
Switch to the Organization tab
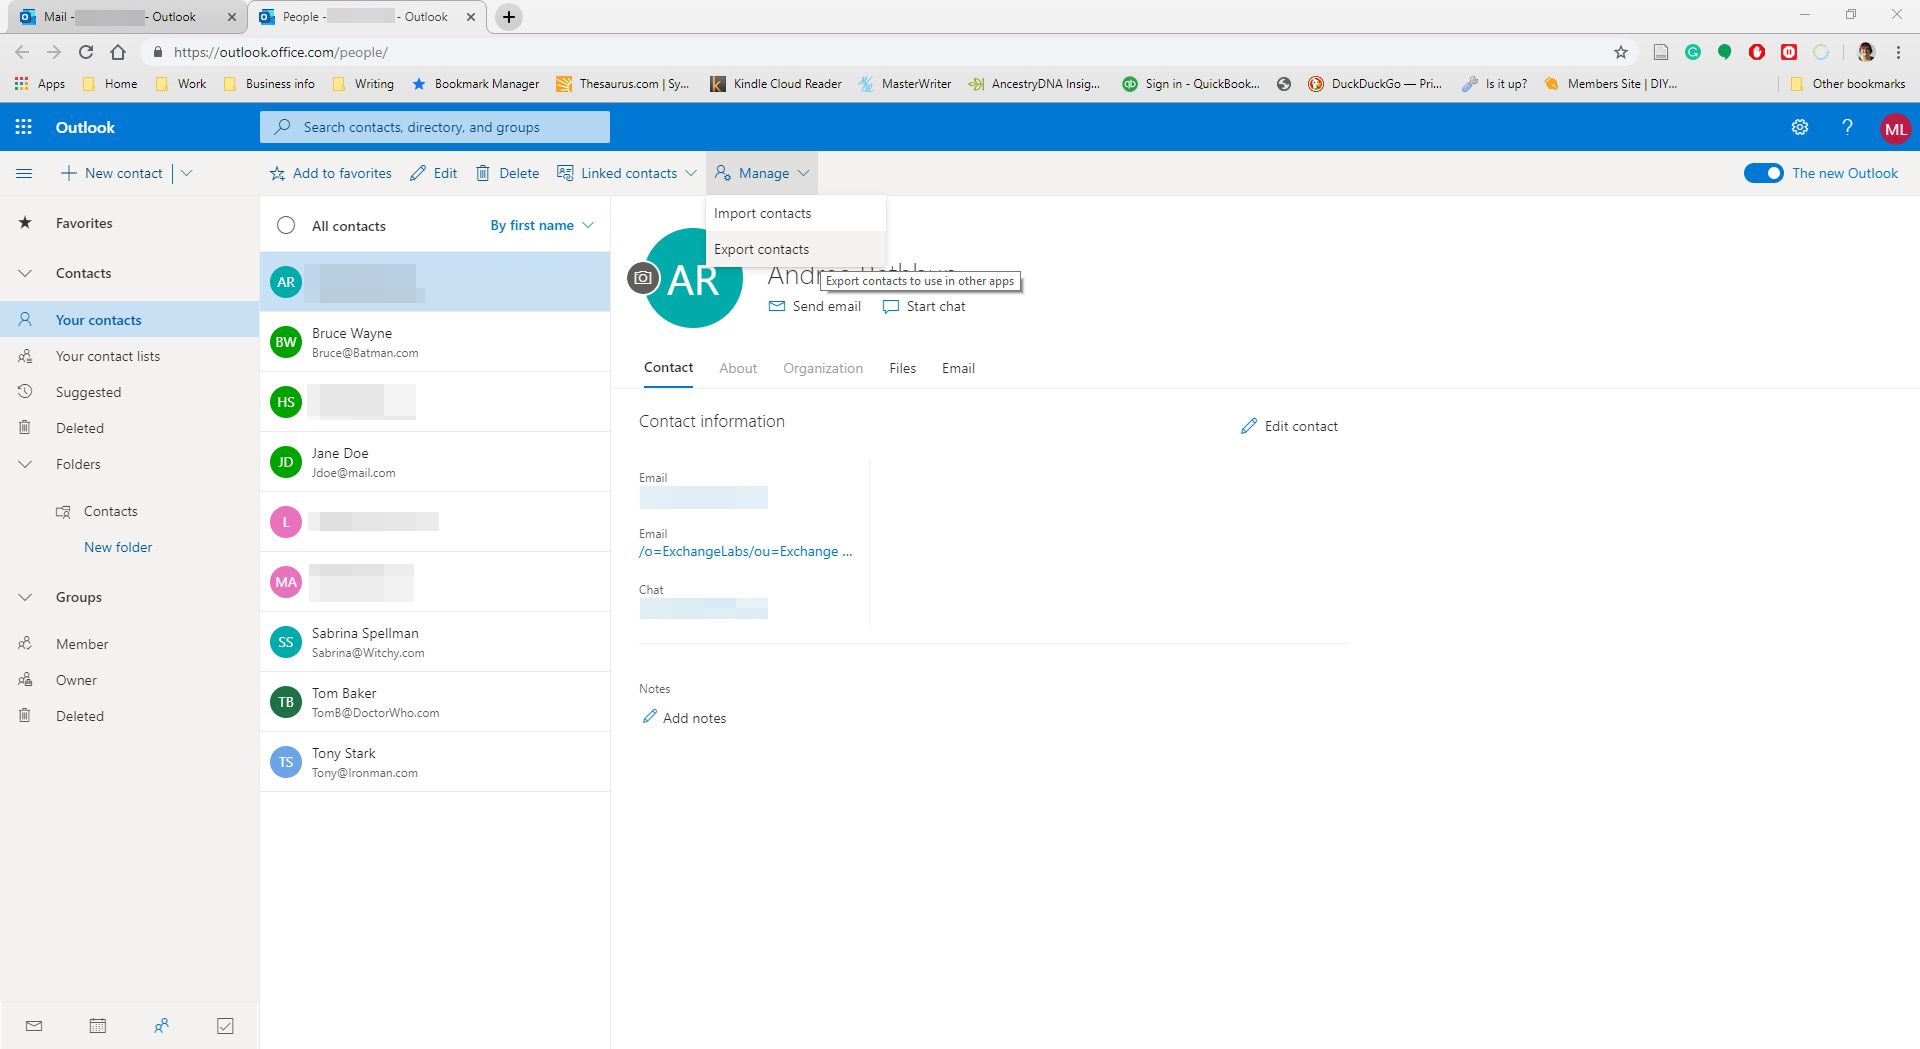coord(823,368)
